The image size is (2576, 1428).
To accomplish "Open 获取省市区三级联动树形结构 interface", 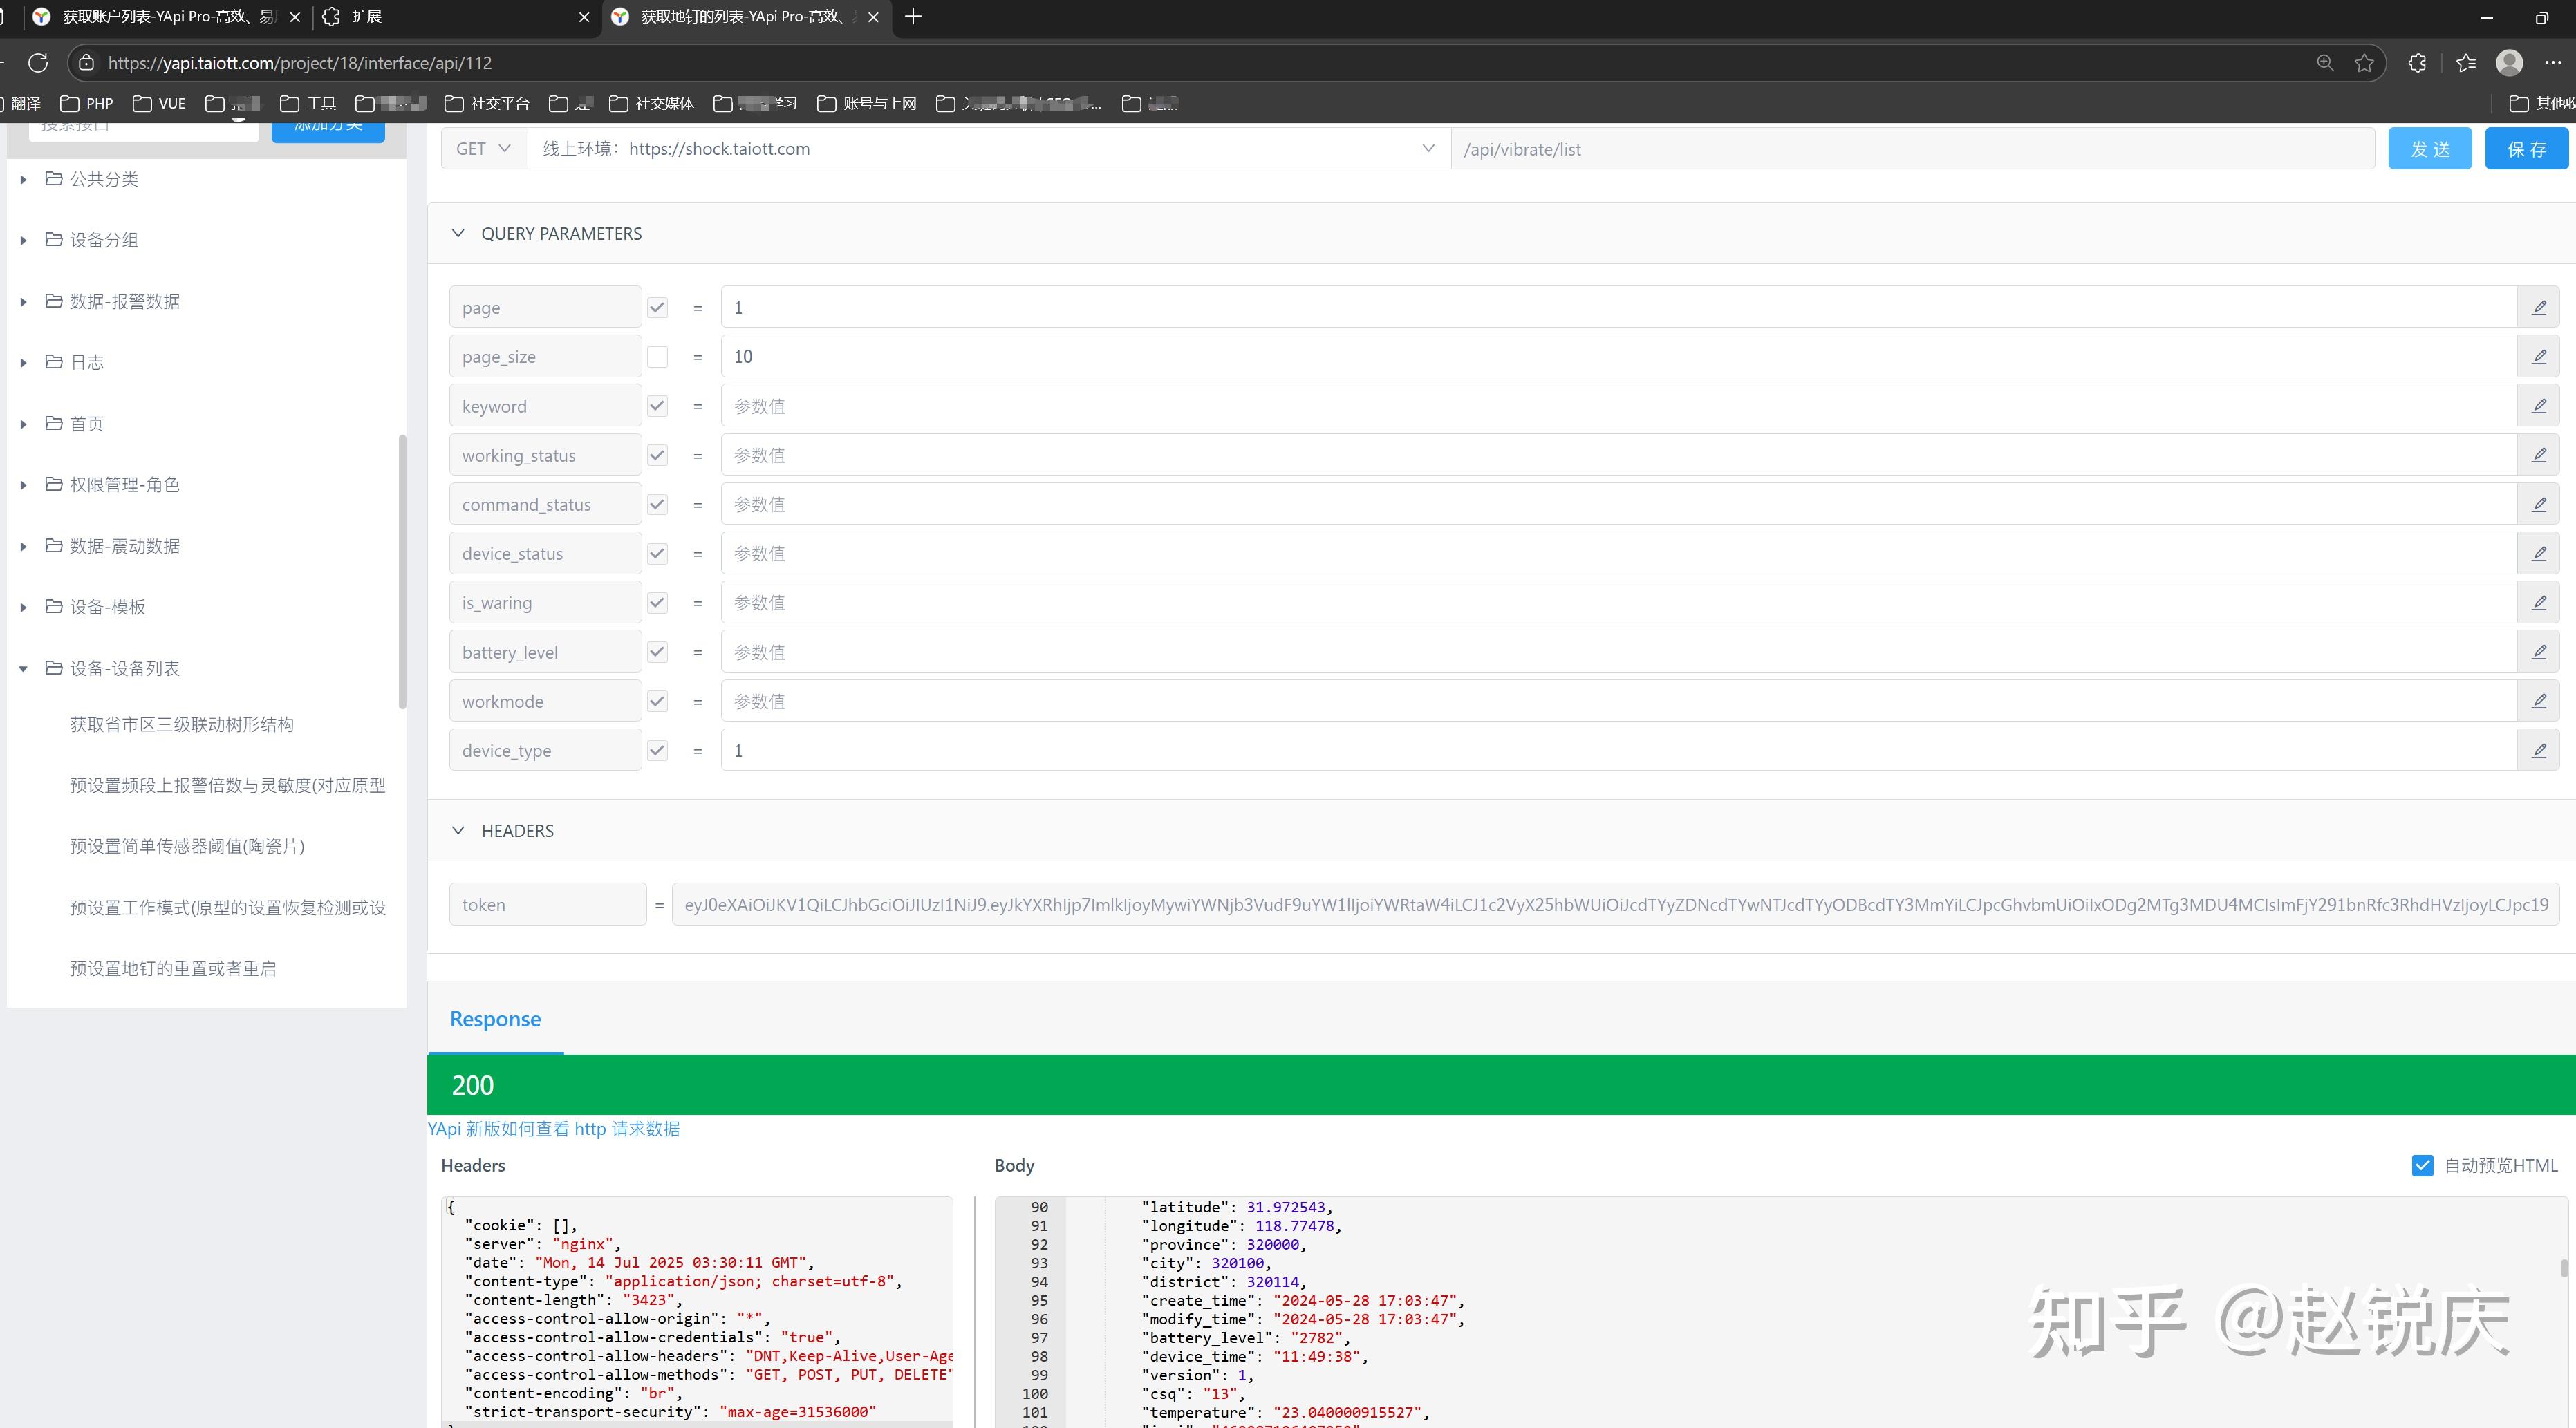I will coord(182,724).
